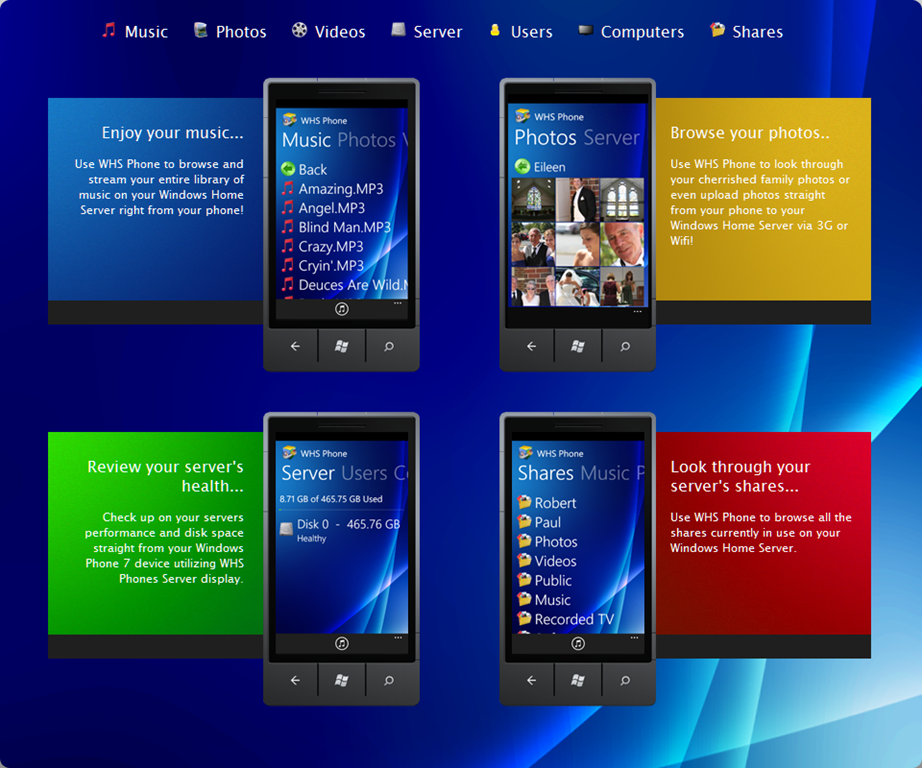Screen dimensions: 922x768
Task: Select the Server pivot tab on the Photos phone
Action: (x=612, y=138)
